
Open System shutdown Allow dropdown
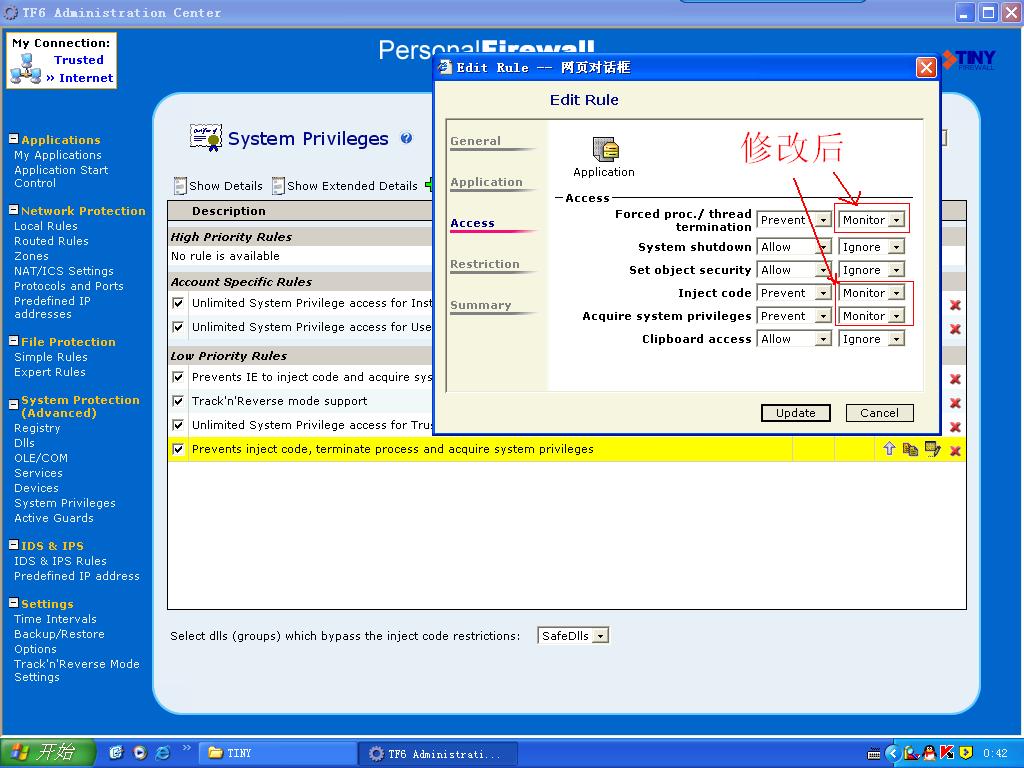794,247
